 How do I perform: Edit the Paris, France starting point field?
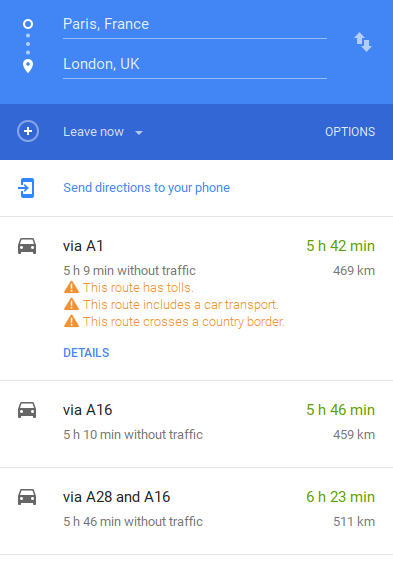pyautogui.click(x=195, y=24)
